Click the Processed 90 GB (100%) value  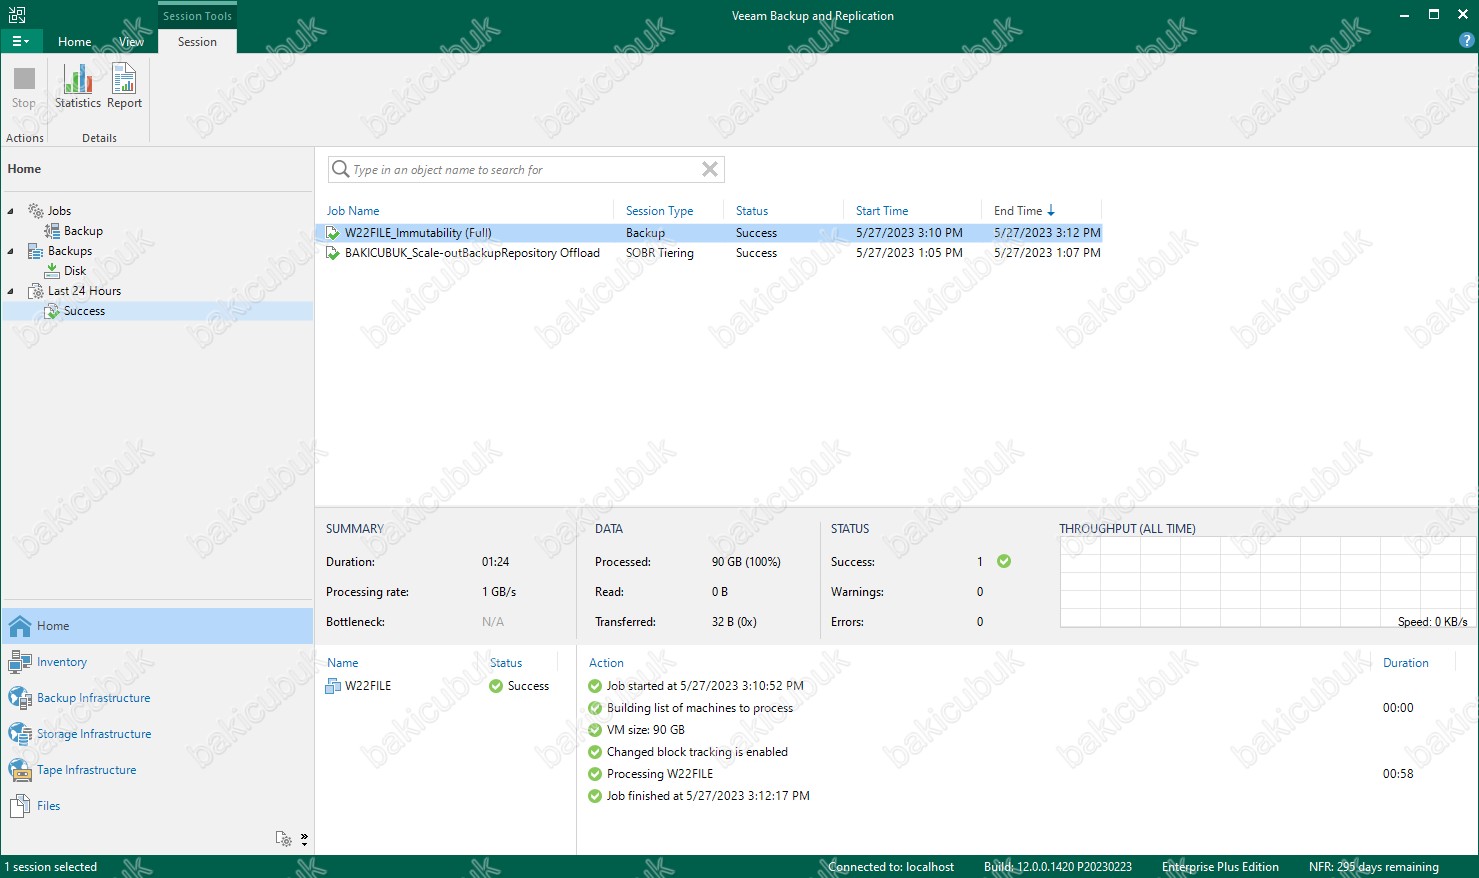click(x=746, y=562)
